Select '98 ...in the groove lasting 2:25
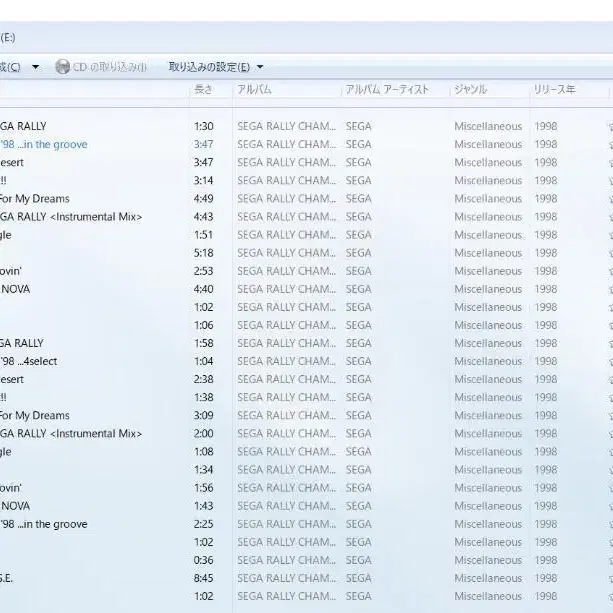This screenshot has height=613, width=613. click(43, 524)
